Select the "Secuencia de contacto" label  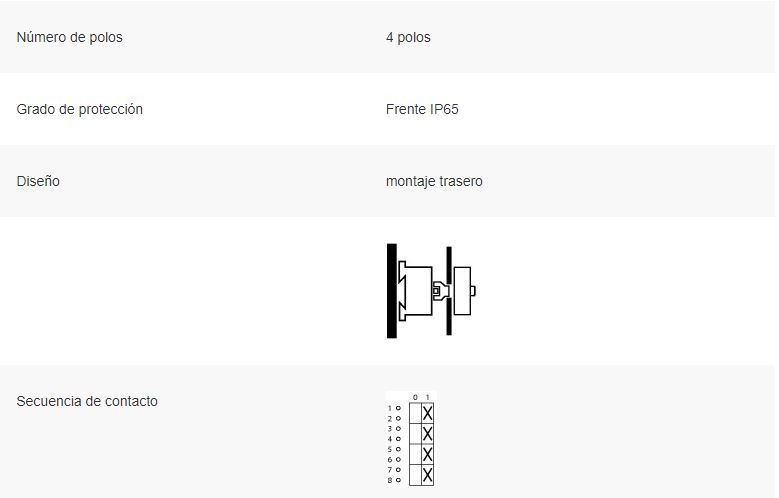[87, 401]
